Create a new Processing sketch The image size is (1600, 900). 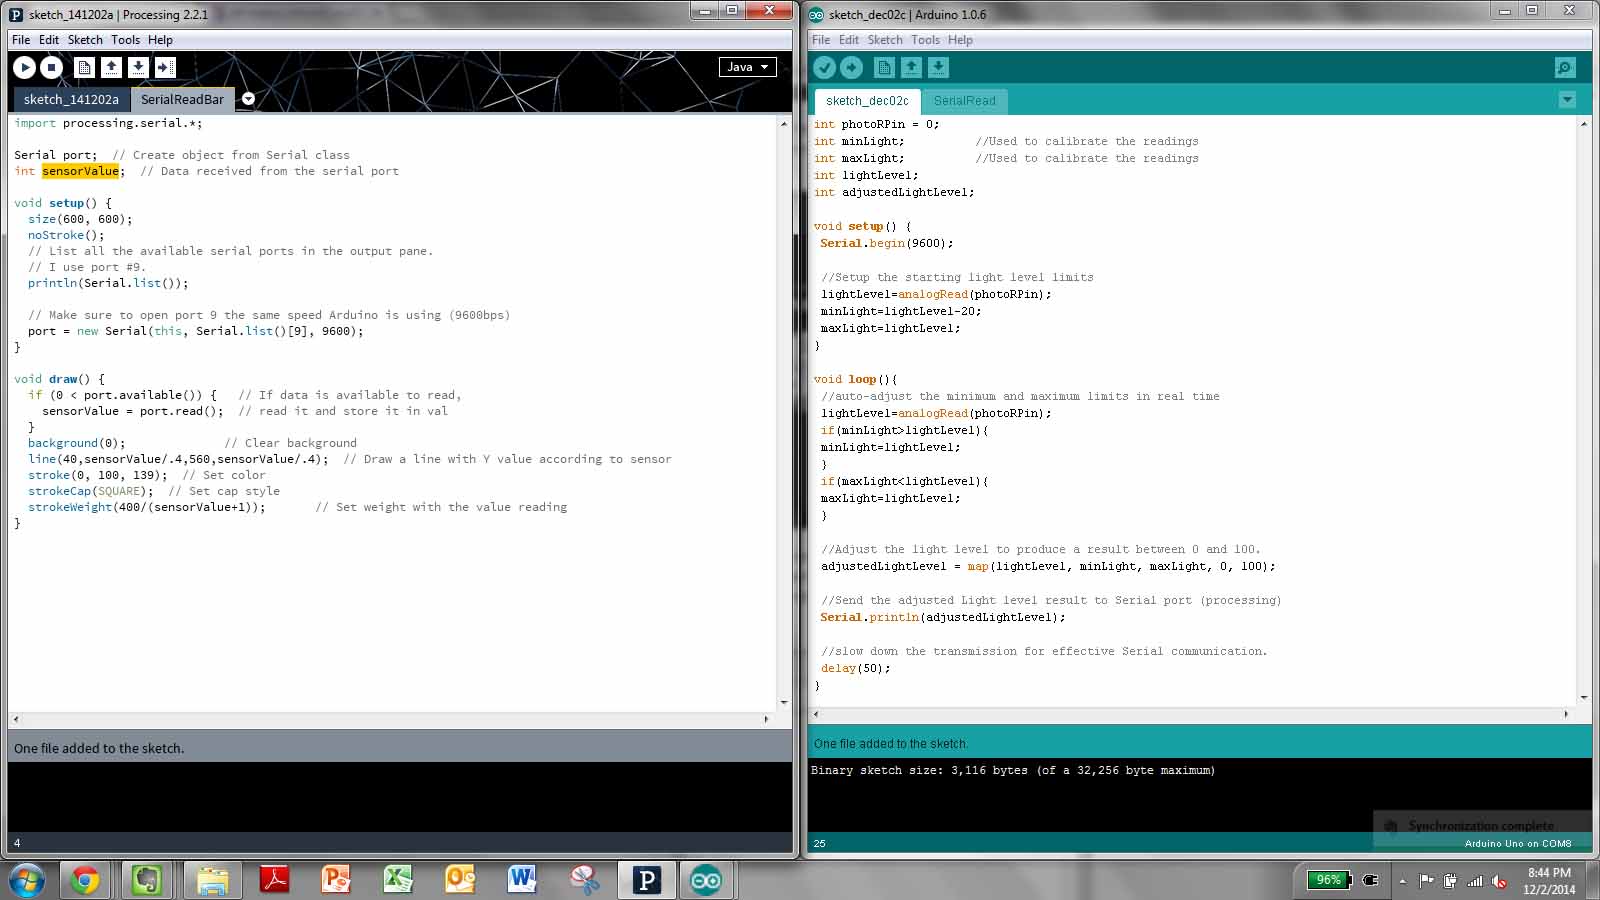point(85,67)
